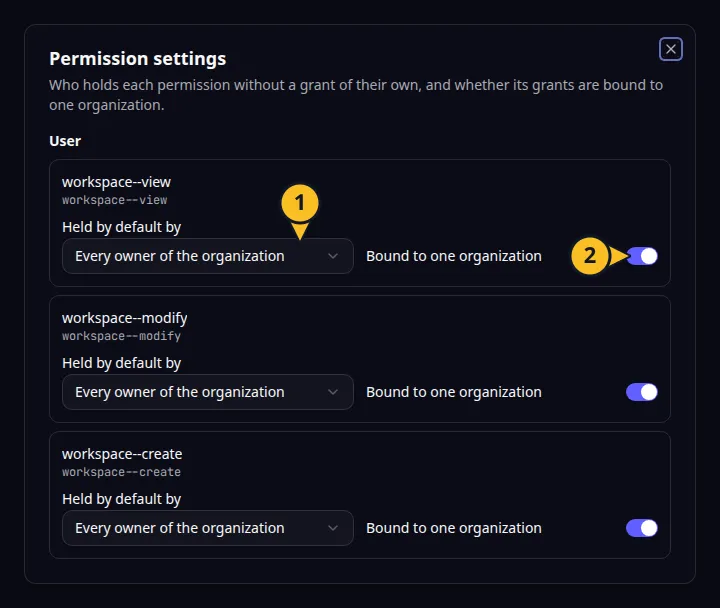
Task: Click the workspace--view Bound to one organization label
Action: click(454, 256)
